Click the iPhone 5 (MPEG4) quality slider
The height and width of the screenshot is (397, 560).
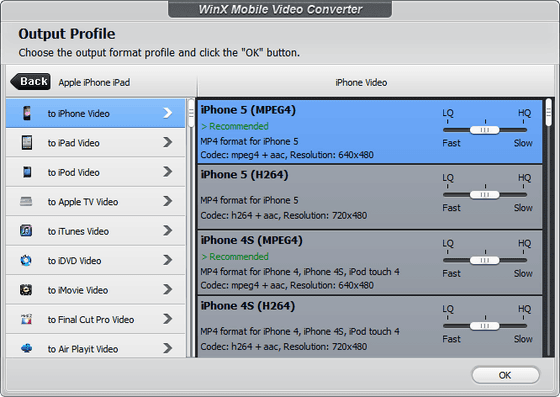(485, 130)
